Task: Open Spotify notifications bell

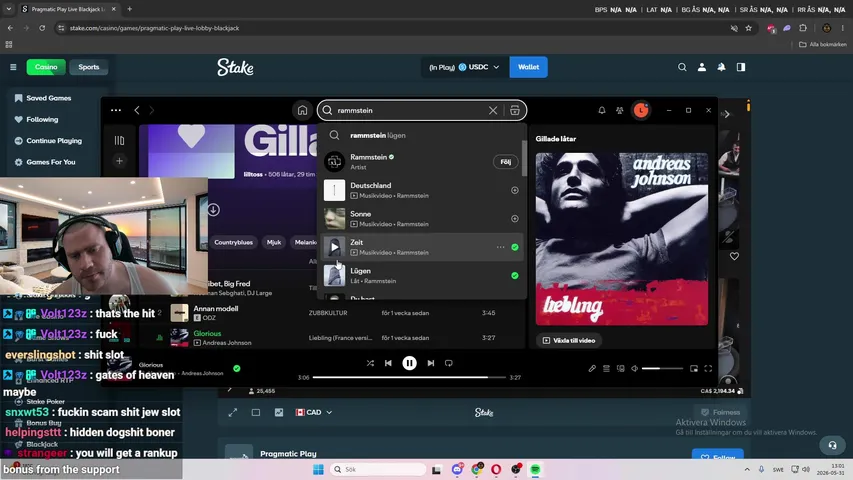Action: tap(602, 110)
